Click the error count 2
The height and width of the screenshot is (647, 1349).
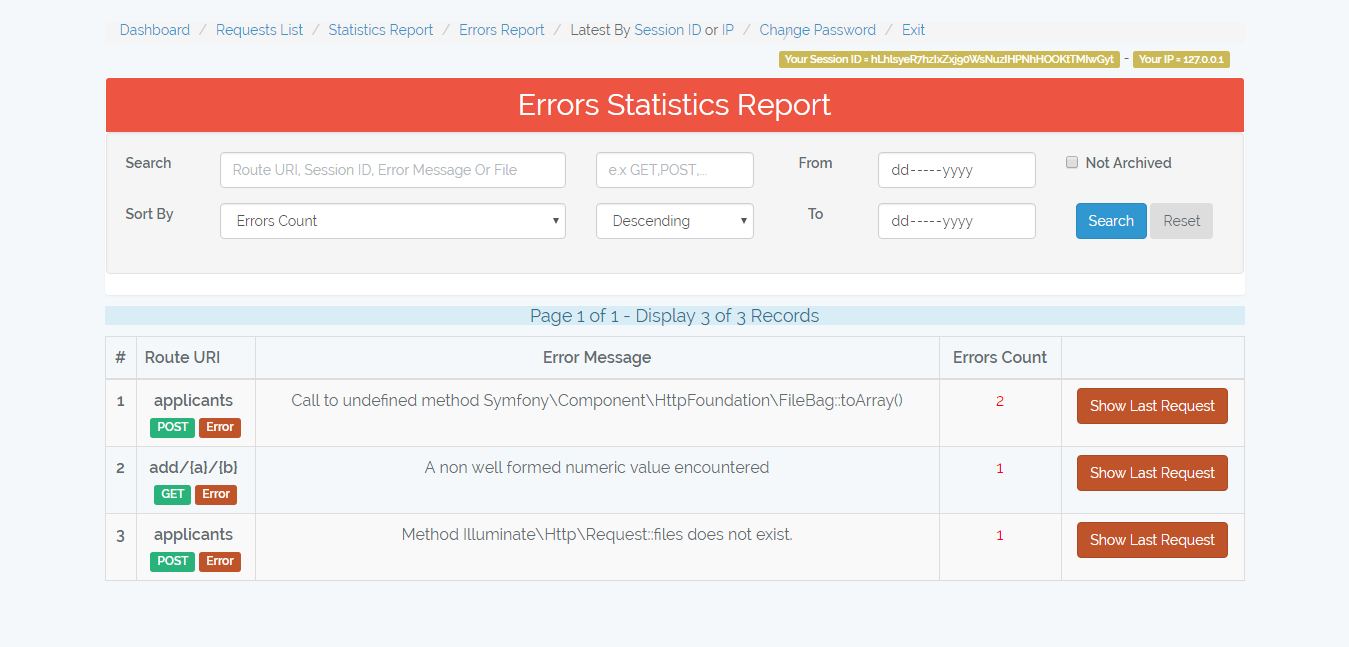pyautogui.click(x=1000, y=401)
